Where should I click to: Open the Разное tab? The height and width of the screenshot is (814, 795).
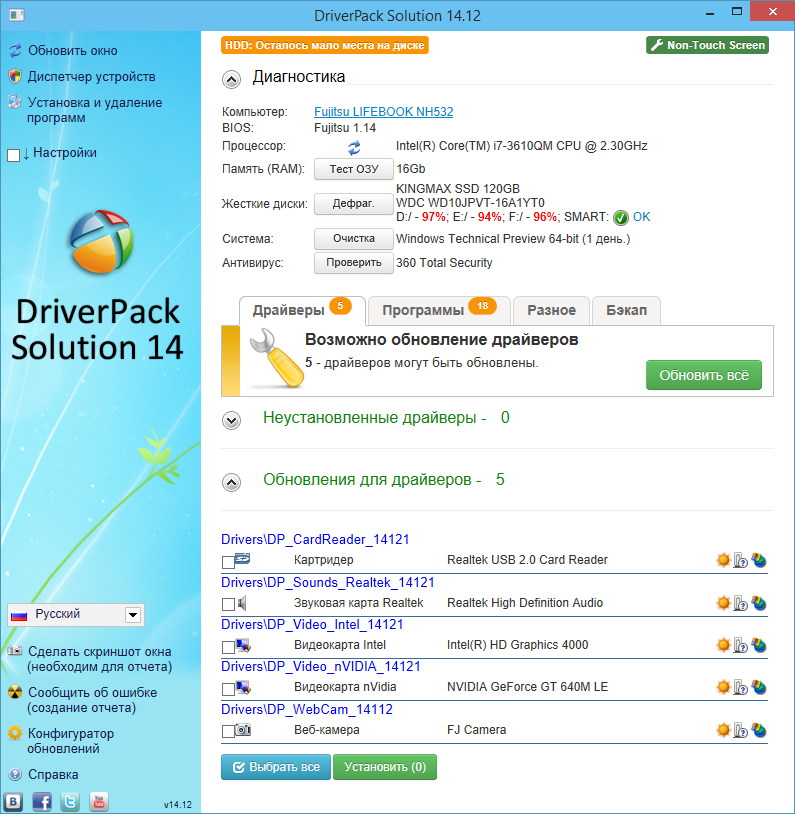551,310
